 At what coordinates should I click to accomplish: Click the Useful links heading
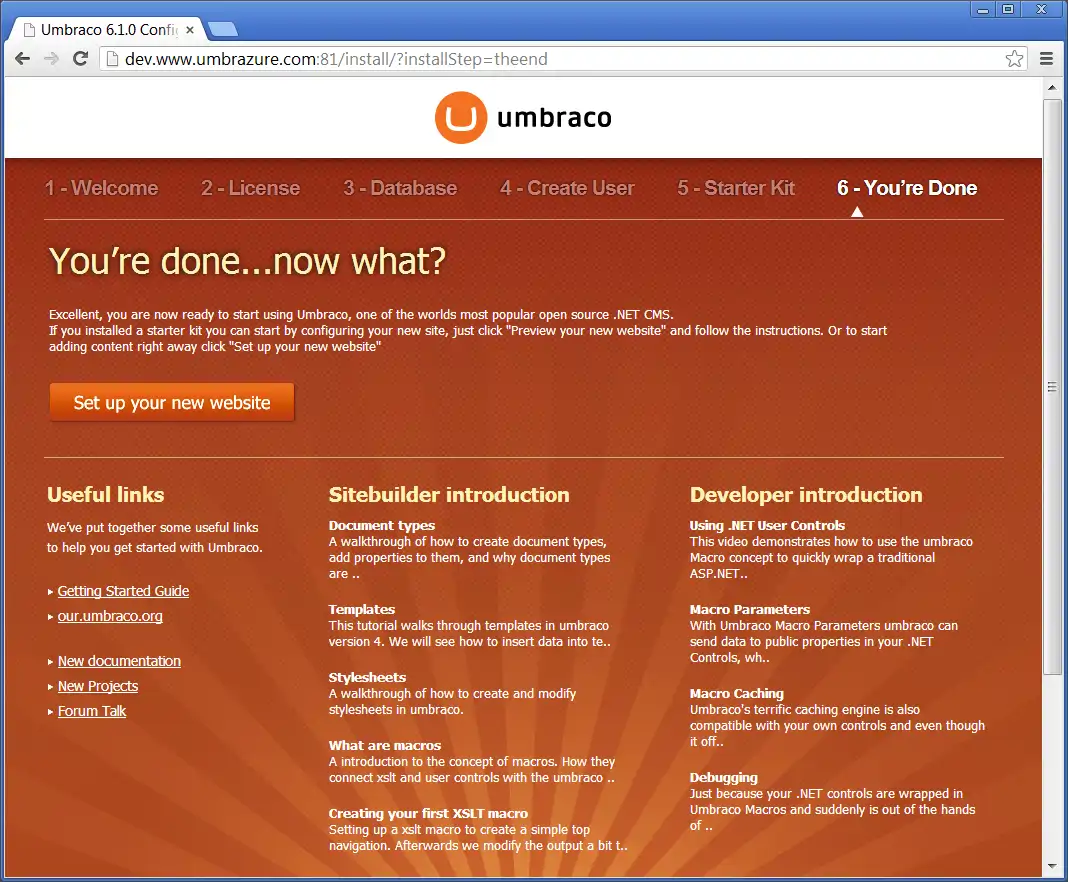106,495
